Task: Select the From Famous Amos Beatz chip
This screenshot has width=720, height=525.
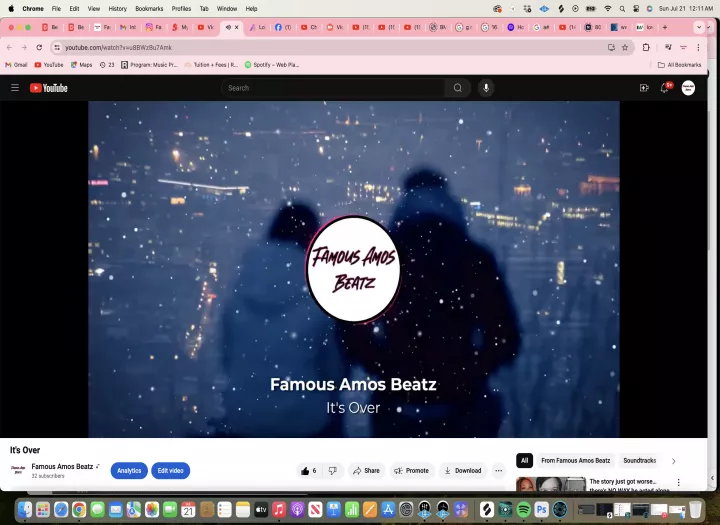Action: [575, 460]
